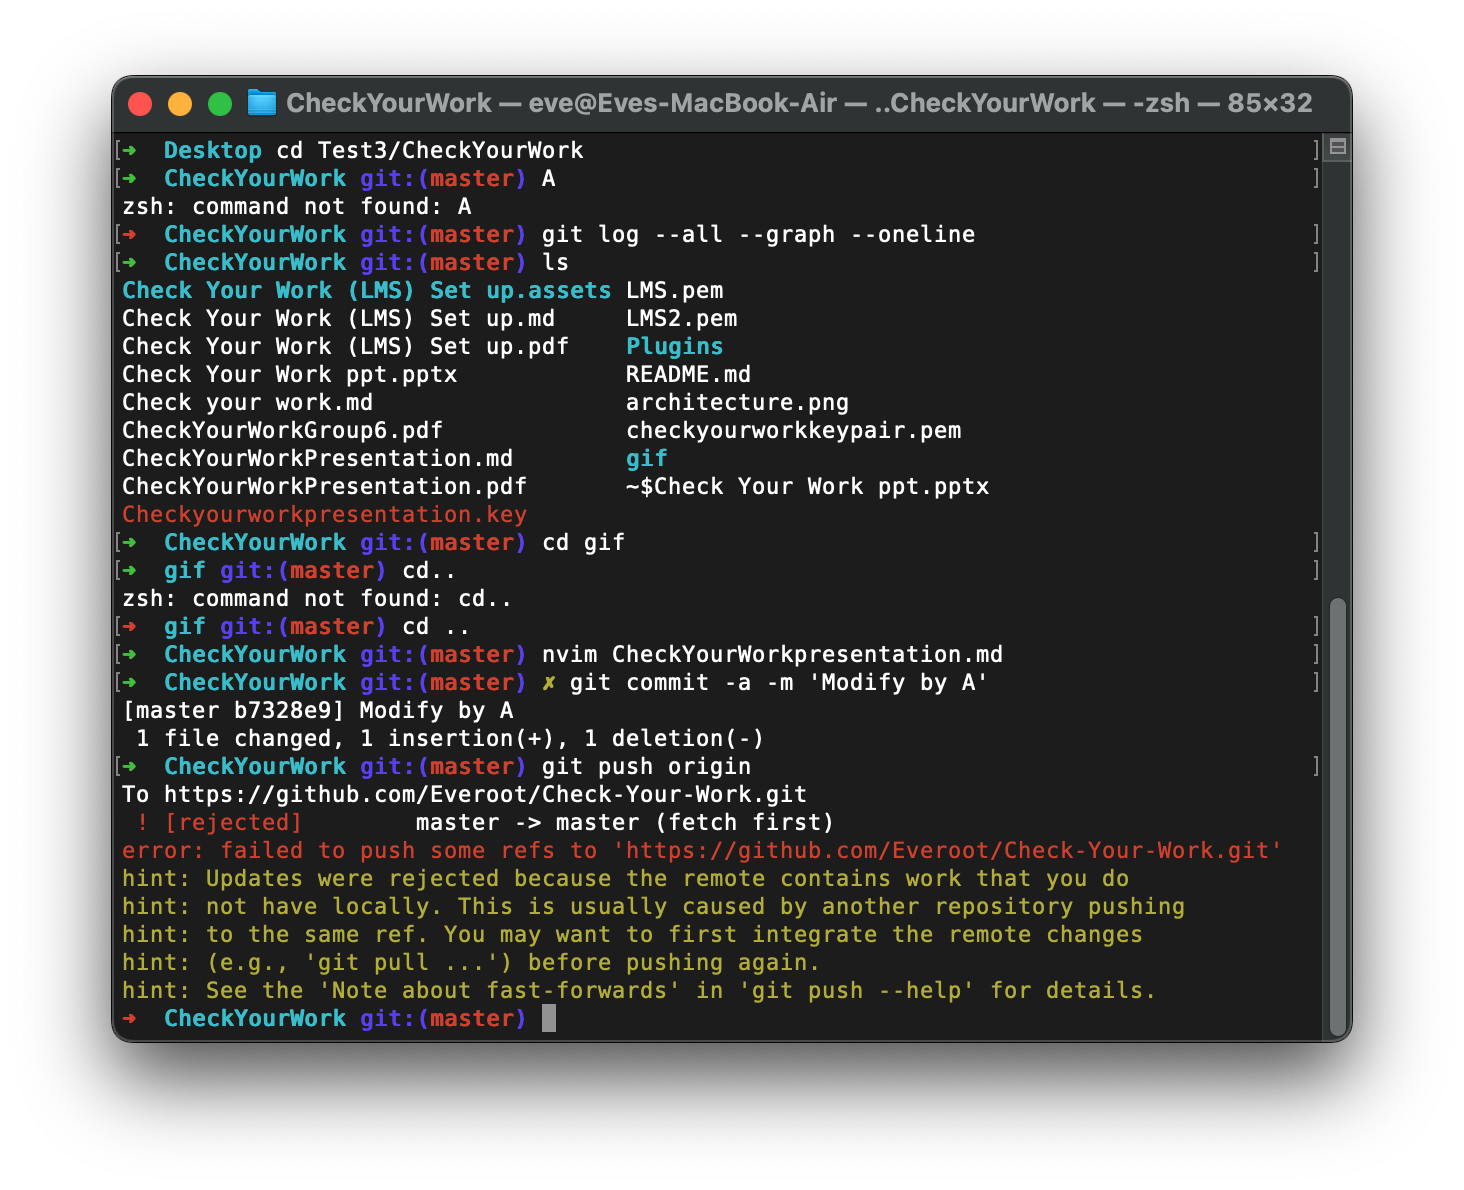Screen dimensions: 1464x1190
Task: Click 'Check Your Work (LMS) Set up.assets' directory
Action: pyautogui.click(x=366, y=290)
